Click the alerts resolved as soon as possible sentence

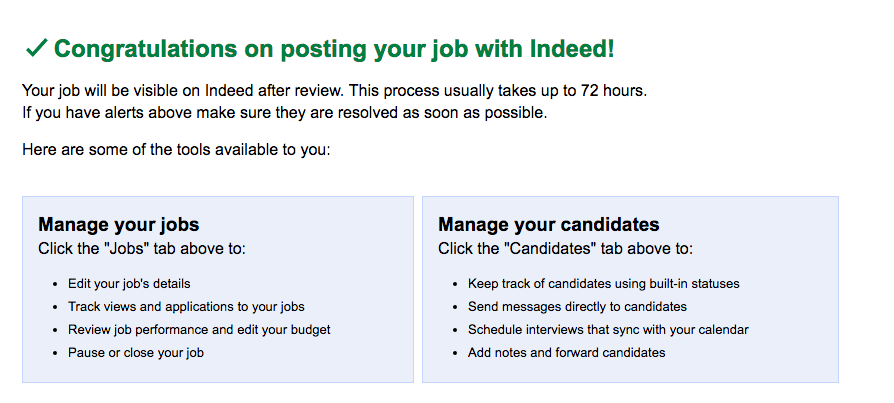[285, 113]
